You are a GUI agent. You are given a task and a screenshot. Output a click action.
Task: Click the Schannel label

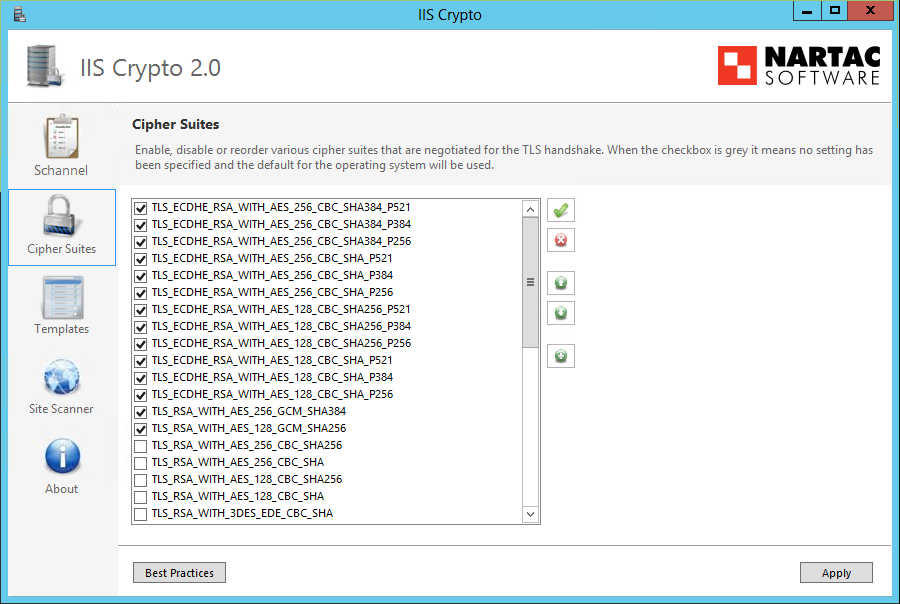pyautogui.click(x=61, y=171)
